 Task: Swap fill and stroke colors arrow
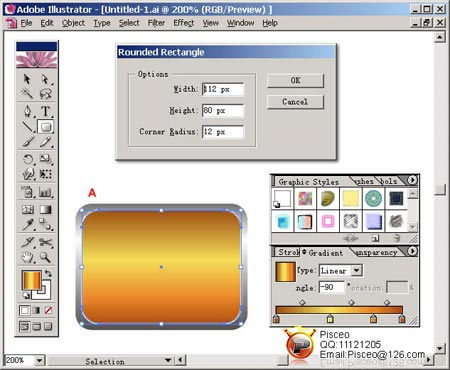[48, 273]
